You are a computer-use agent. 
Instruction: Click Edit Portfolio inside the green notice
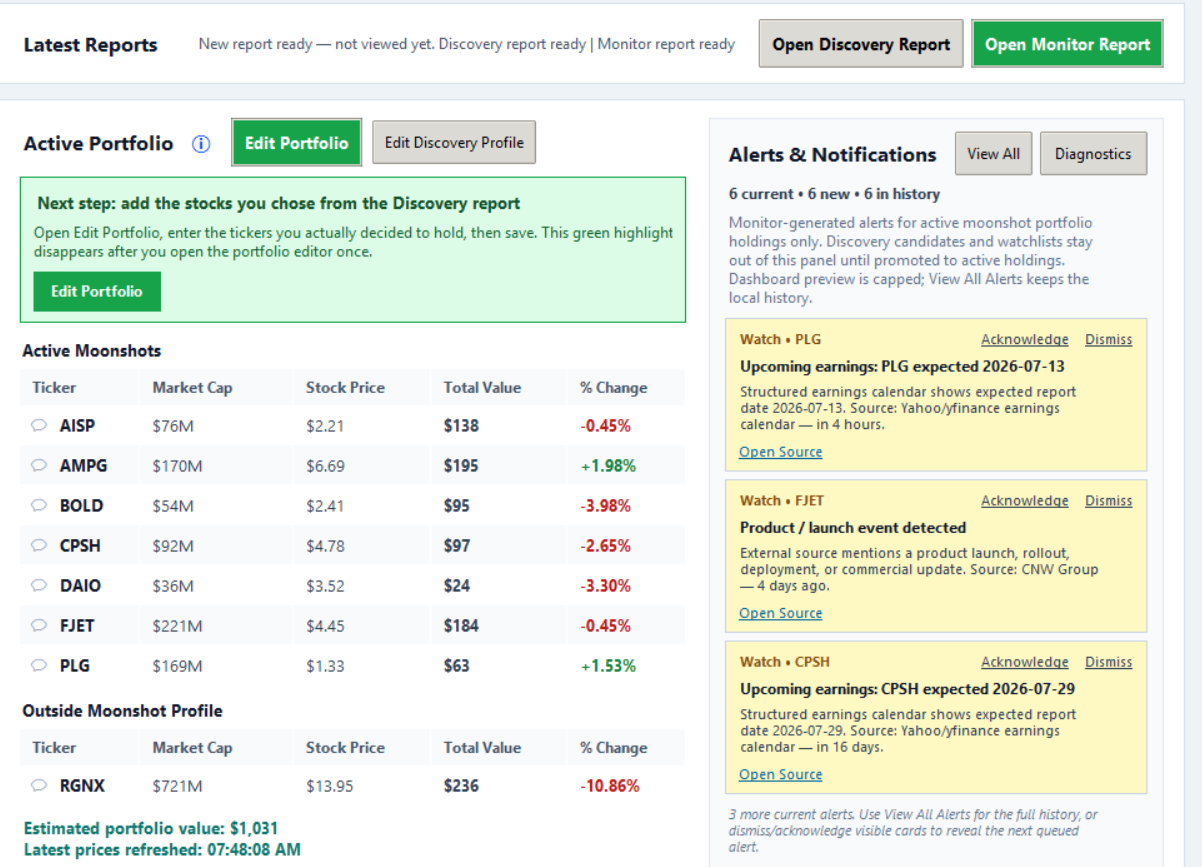(97, 292)
